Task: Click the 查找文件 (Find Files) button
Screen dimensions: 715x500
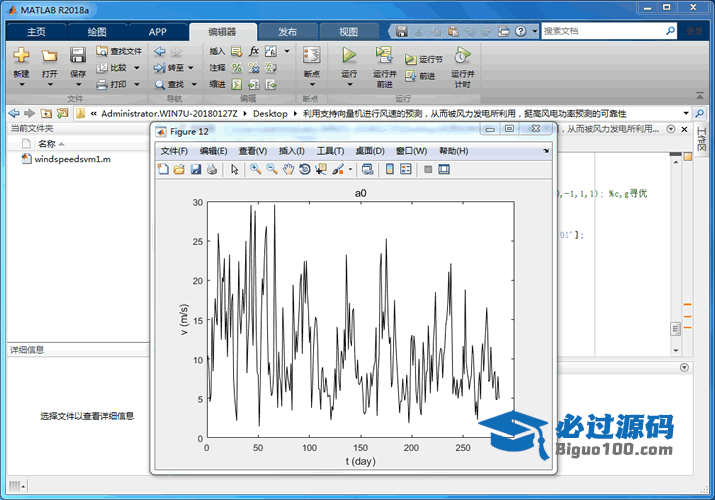Action: tap(120, 51)
